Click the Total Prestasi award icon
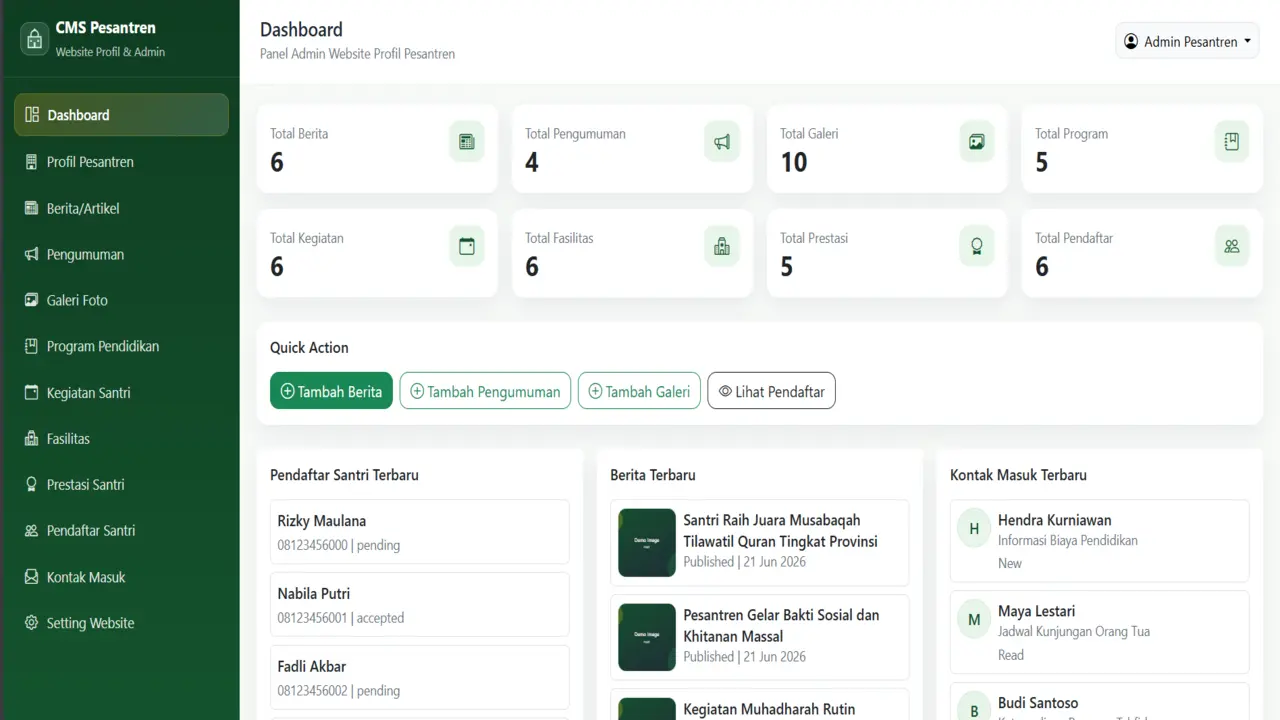 (977, 246)
